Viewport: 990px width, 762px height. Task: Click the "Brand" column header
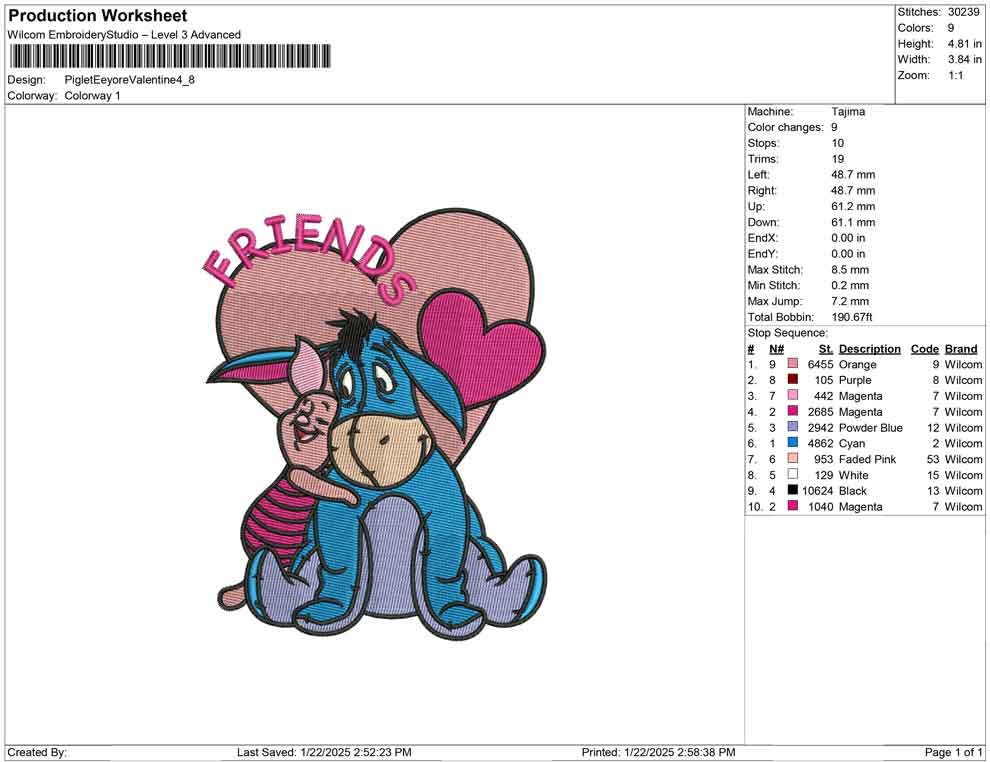pos(961,348)
